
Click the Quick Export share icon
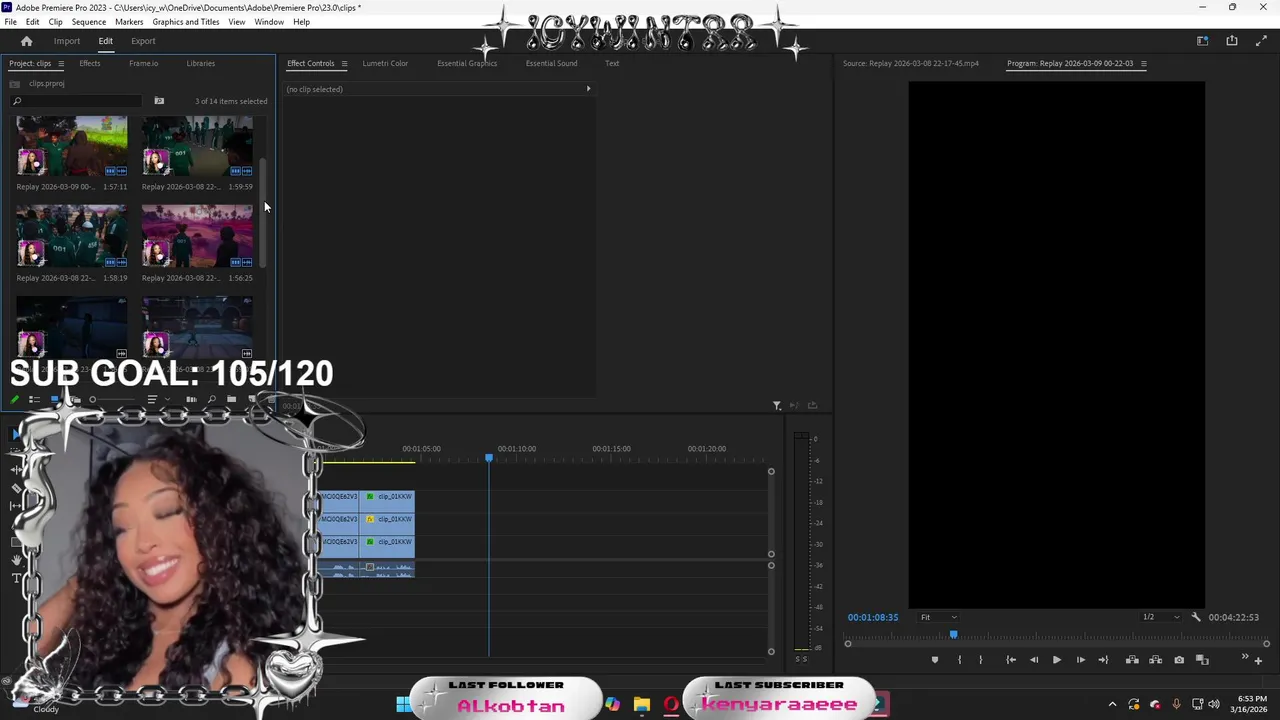[1232, 41]
